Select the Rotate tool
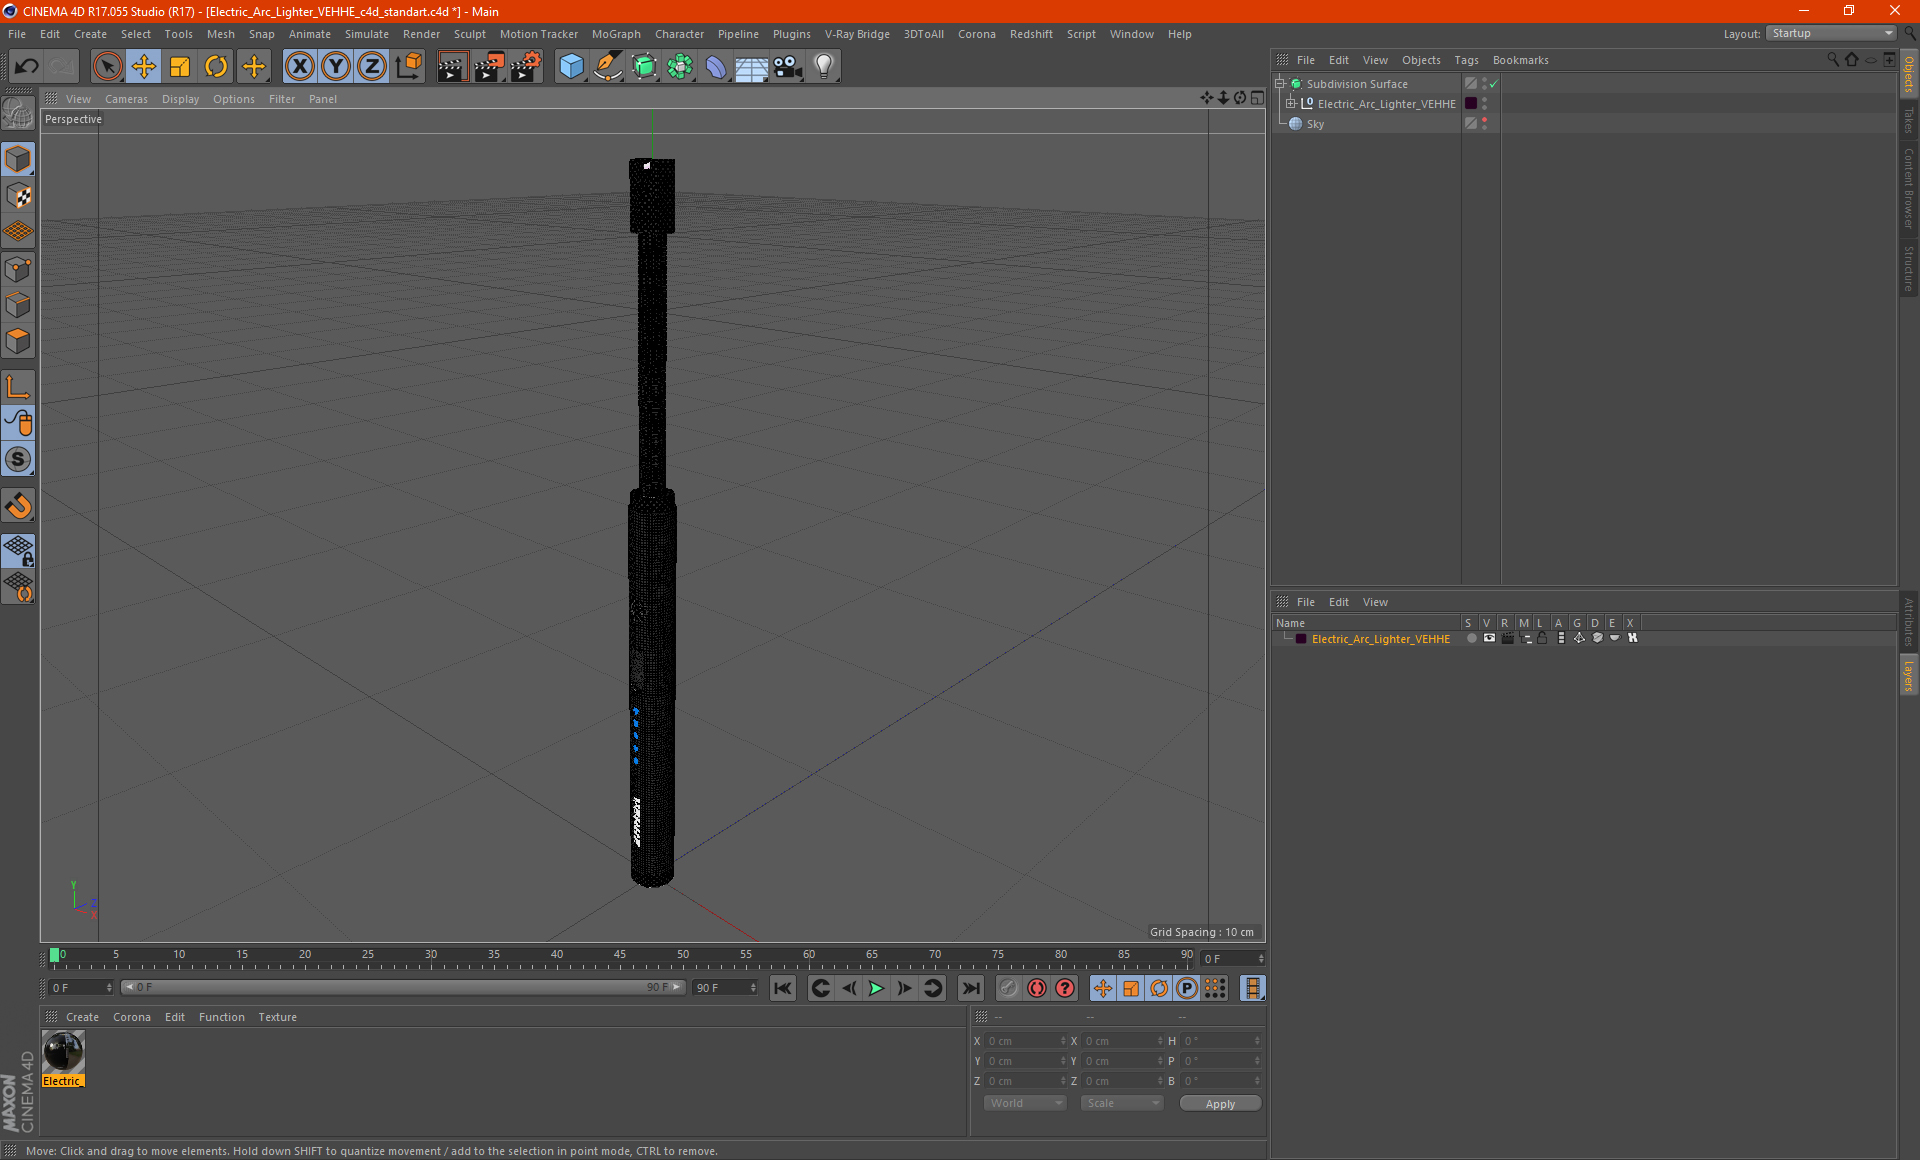 216,67
